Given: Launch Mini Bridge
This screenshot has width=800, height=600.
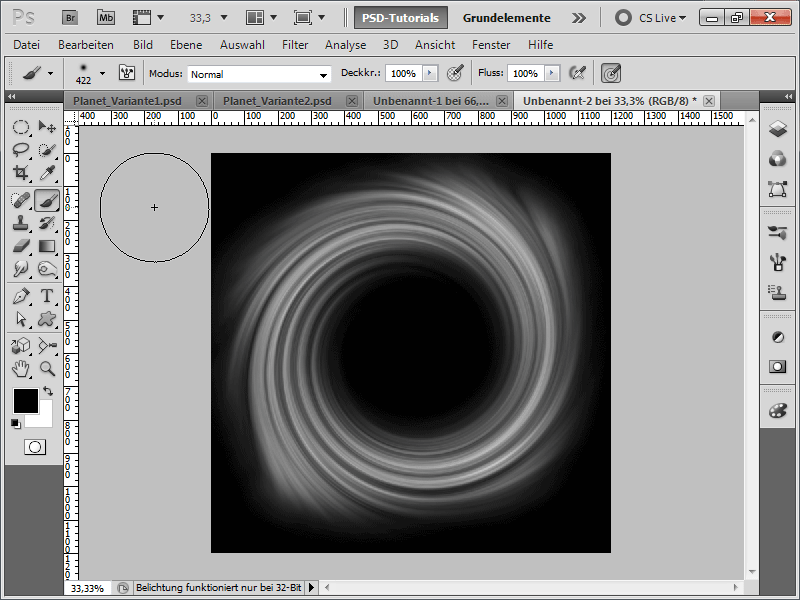Looking at the screenshot, I should pos(106,18).
